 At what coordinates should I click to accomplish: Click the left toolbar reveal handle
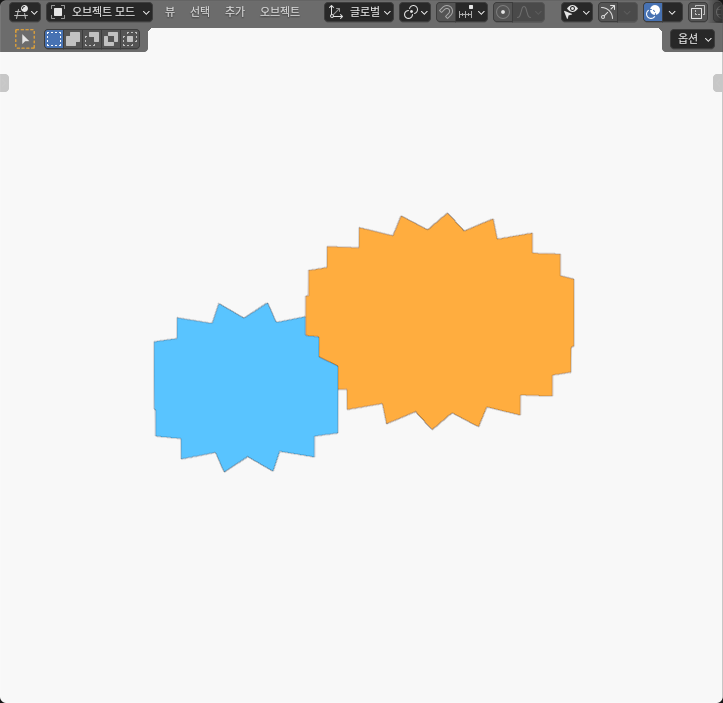(4, 83)
